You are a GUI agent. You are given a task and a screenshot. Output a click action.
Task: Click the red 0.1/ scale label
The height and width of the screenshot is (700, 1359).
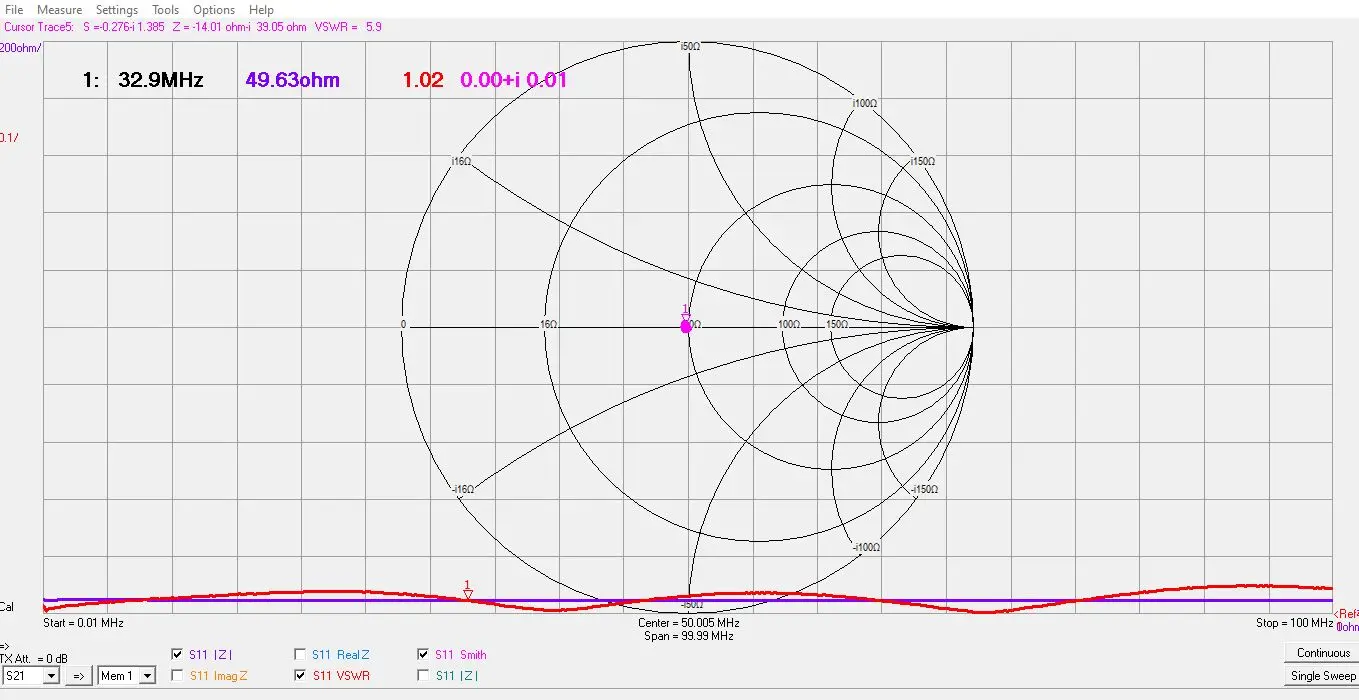[9, 137]
